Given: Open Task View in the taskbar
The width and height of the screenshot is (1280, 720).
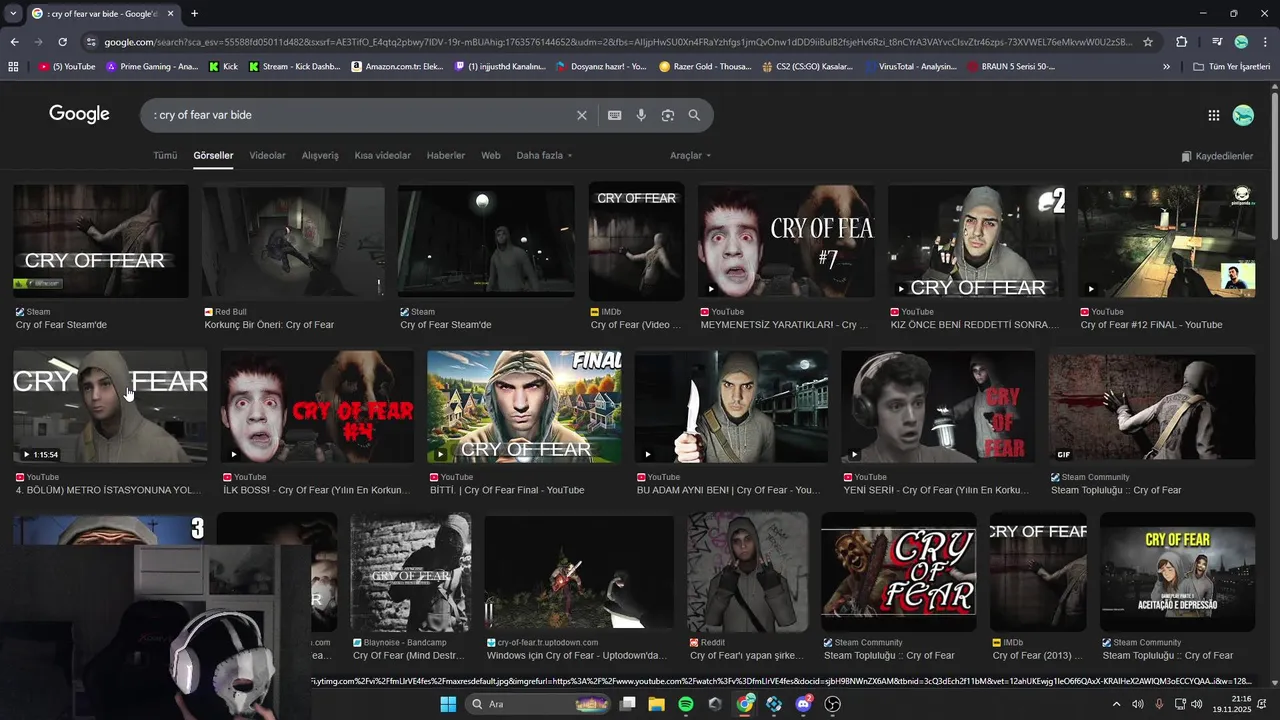Looking at the screenshot, I should 627,704.
